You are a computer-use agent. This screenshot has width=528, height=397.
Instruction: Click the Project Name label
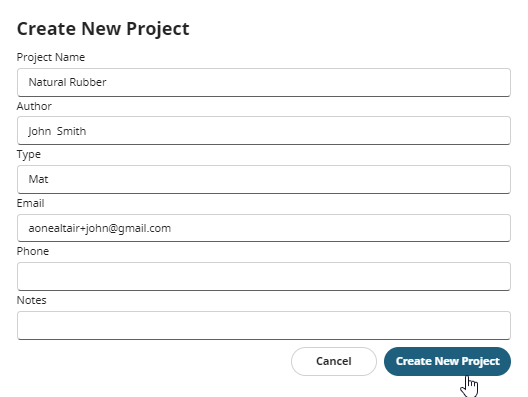coord(51,57)
